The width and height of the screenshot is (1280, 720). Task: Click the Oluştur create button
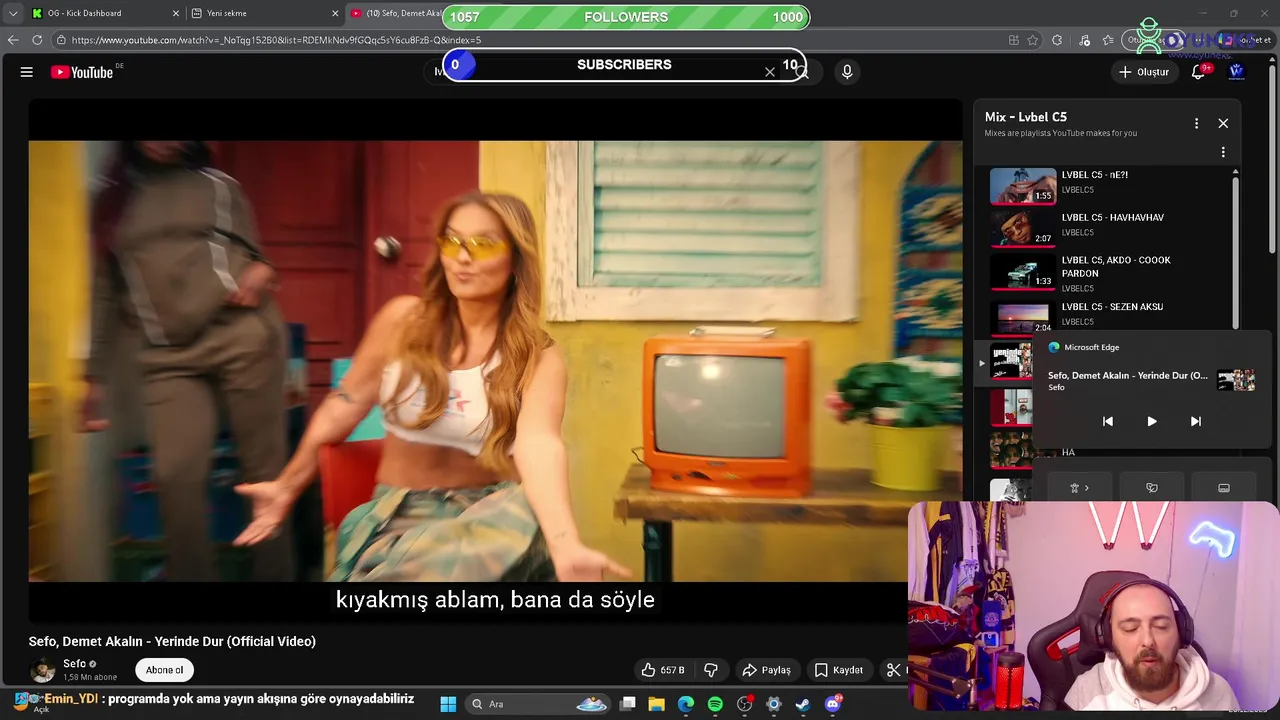1143,72
